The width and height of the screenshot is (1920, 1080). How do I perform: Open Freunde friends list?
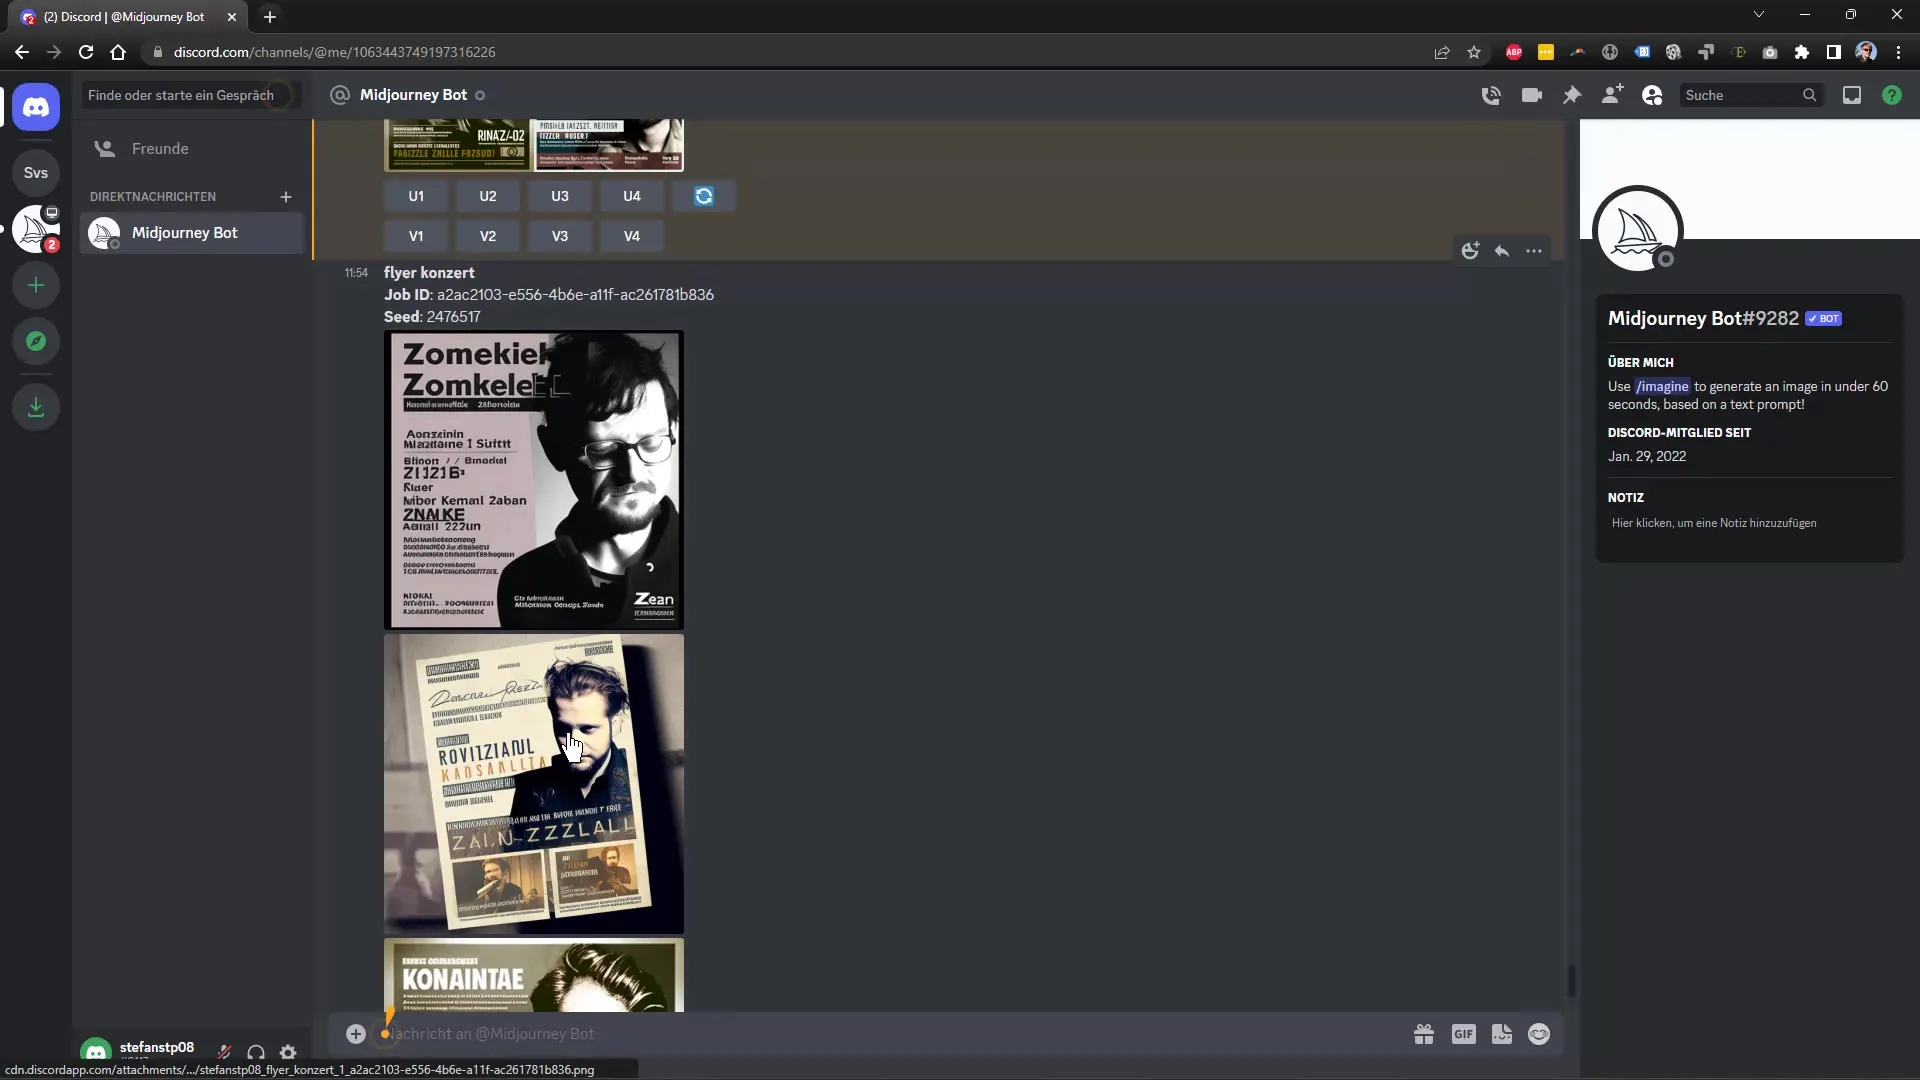(192, 149)
